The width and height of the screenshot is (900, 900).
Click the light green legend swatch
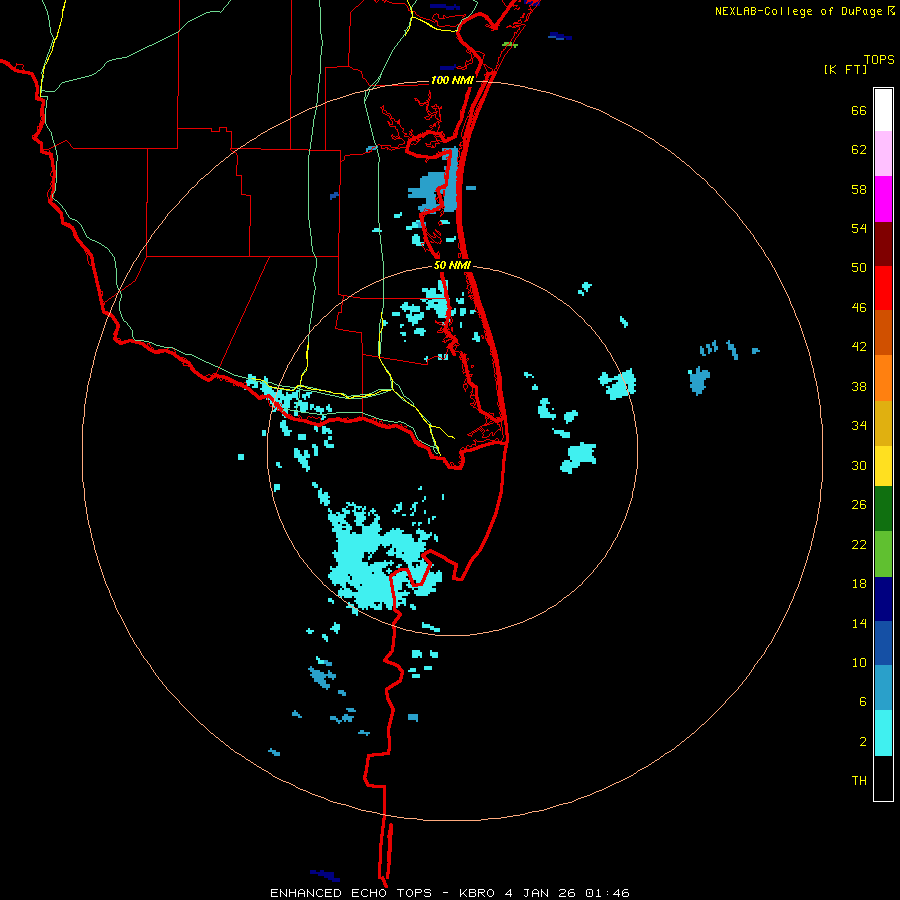click(x=883, y=554)
